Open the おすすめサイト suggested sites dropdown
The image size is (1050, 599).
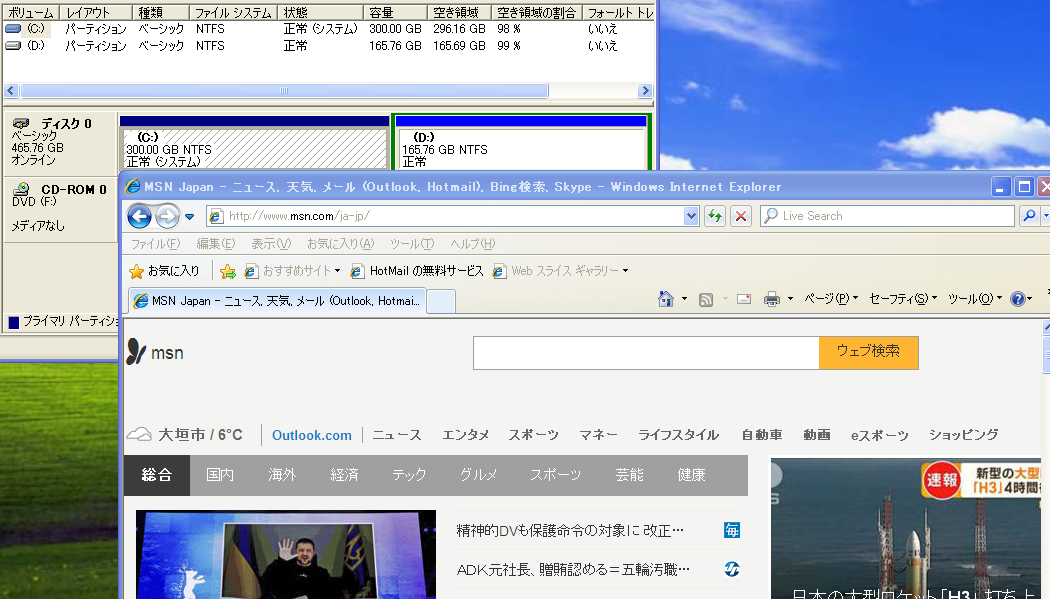[293, 270]
